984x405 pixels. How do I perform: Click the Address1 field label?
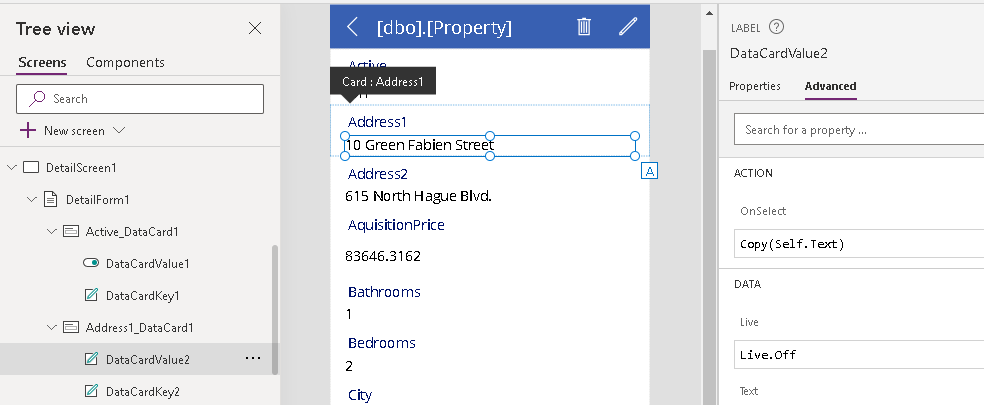coord(377,122)
